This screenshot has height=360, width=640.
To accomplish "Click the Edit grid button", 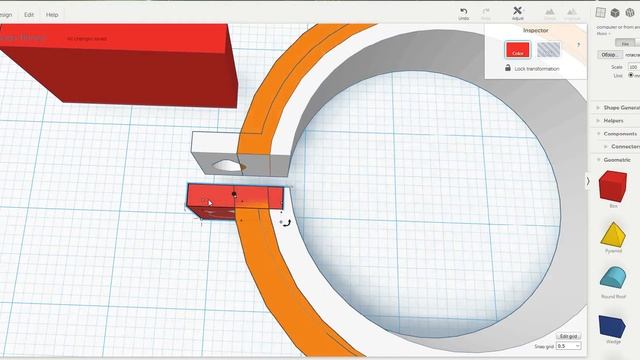I will click(x=569, y=336).
